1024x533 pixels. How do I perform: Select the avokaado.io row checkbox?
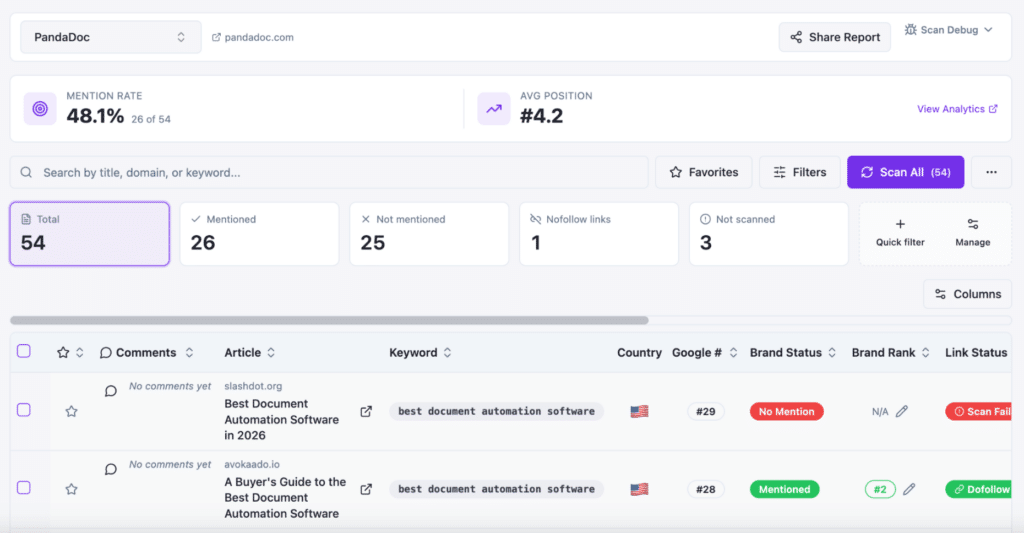click(24, 488)
